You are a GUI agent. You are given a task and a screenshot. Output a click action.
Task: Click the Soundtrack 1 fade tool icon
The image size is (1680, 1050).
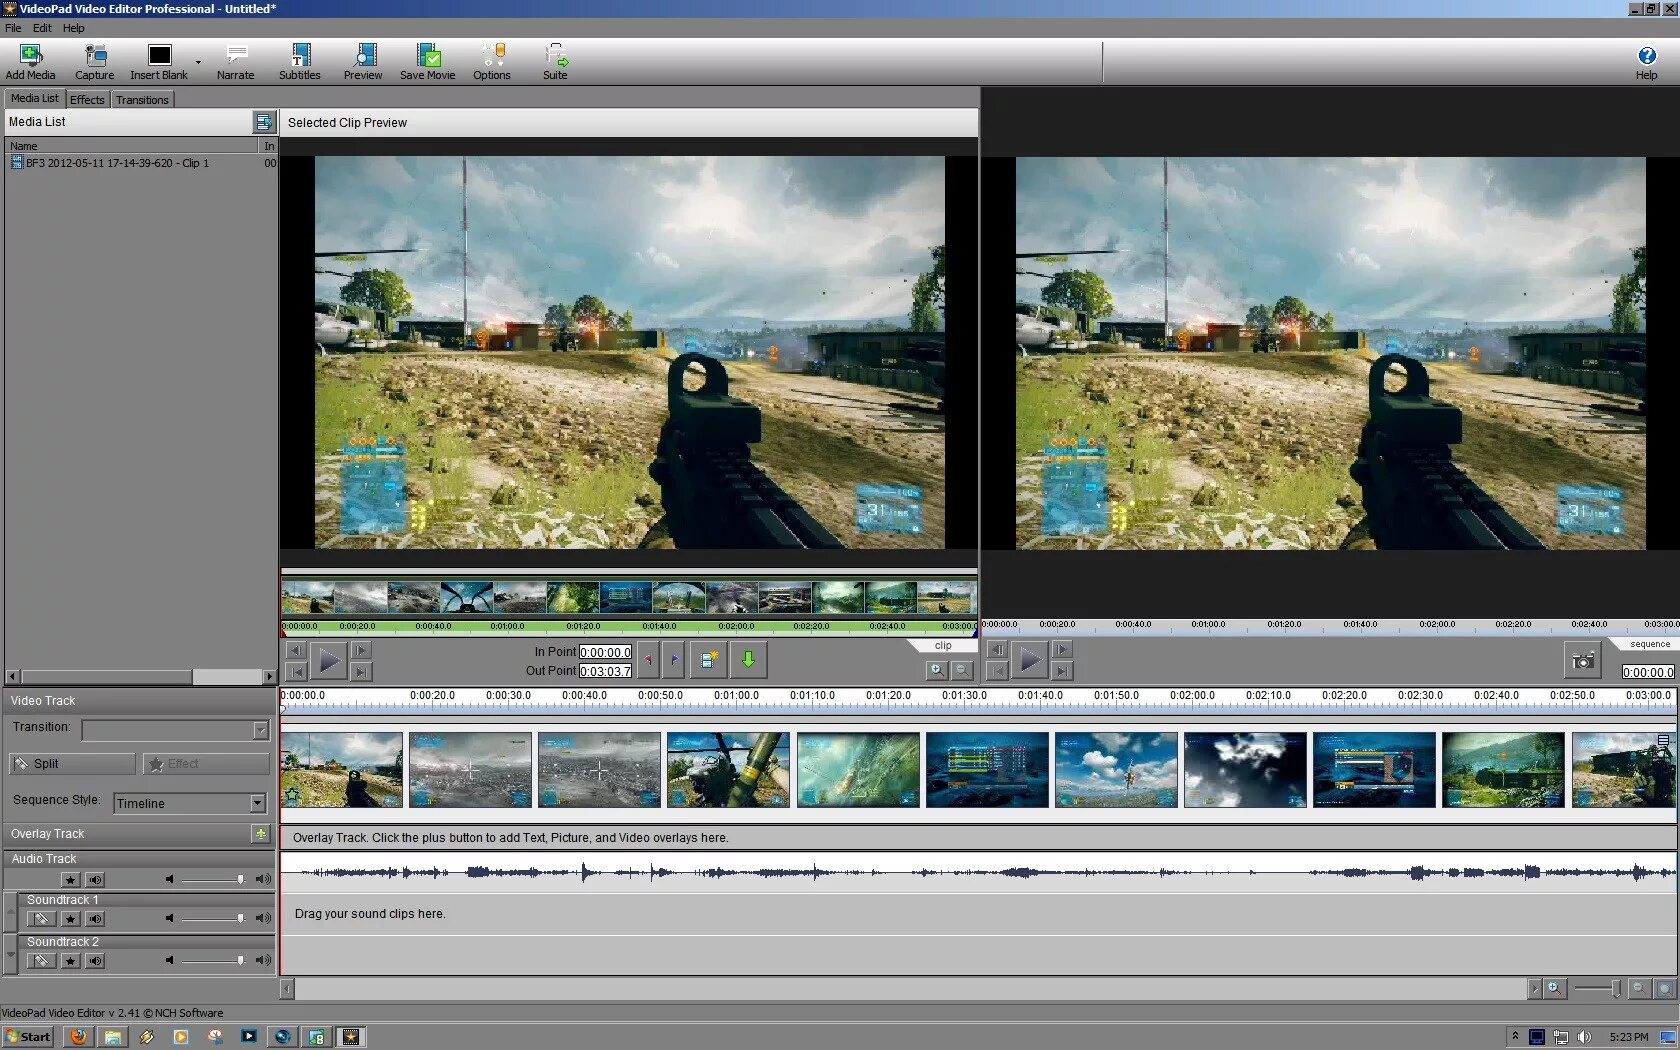41,919
